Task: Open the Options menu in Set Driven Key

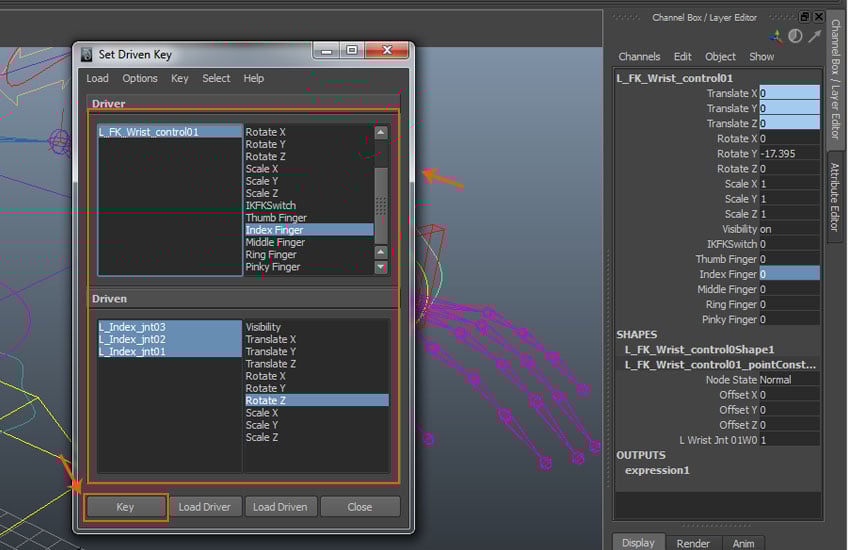Action: 140,79
